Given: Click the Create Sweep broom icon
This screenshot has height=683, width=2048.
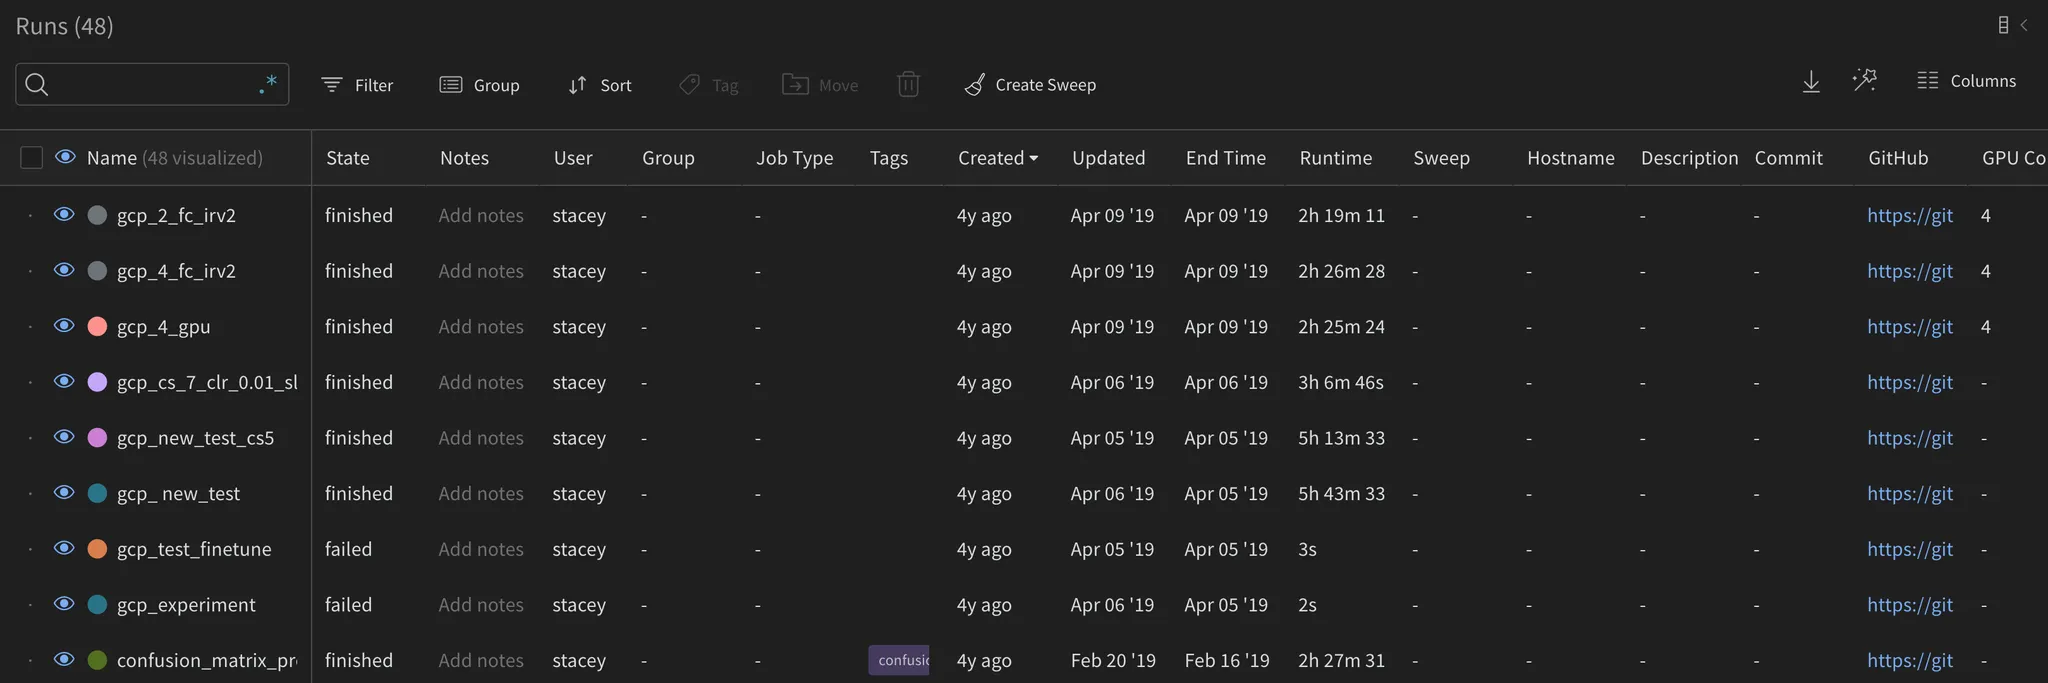Looking at the screenshot, I should point(974,85).
